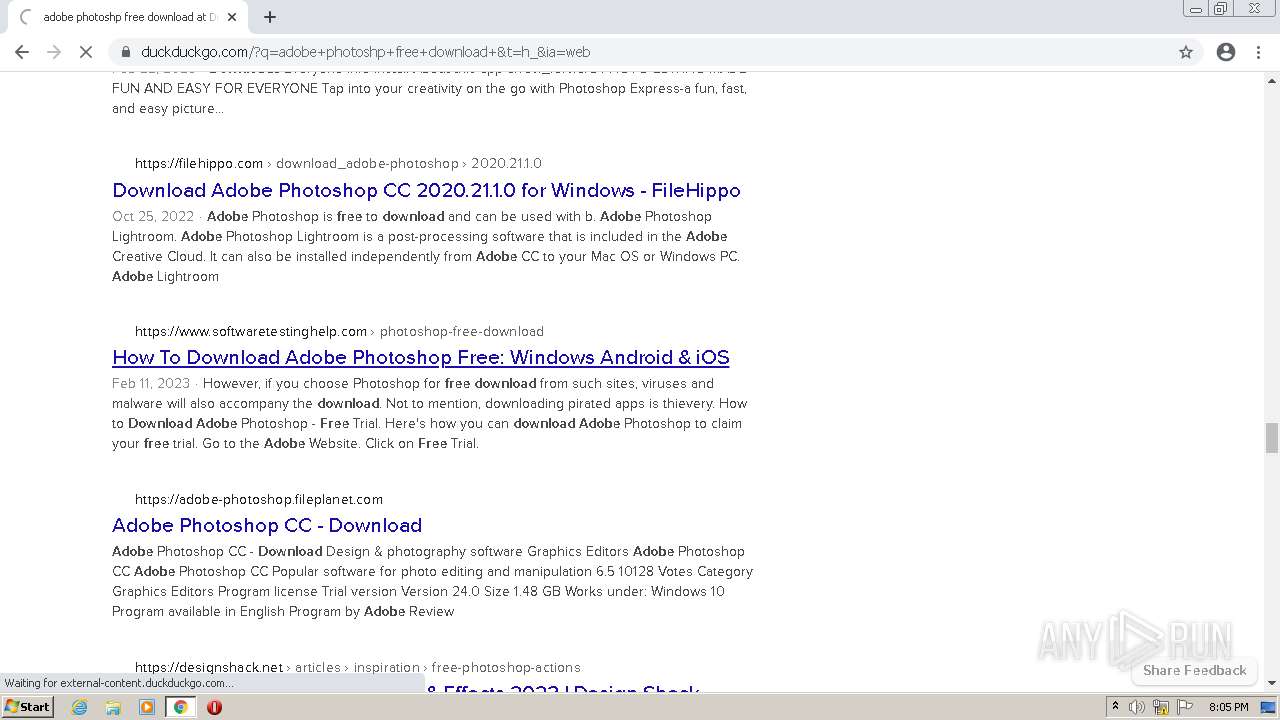Click Share Feedback button
The image size is (1280, 720).
[x=1194, y=670]
